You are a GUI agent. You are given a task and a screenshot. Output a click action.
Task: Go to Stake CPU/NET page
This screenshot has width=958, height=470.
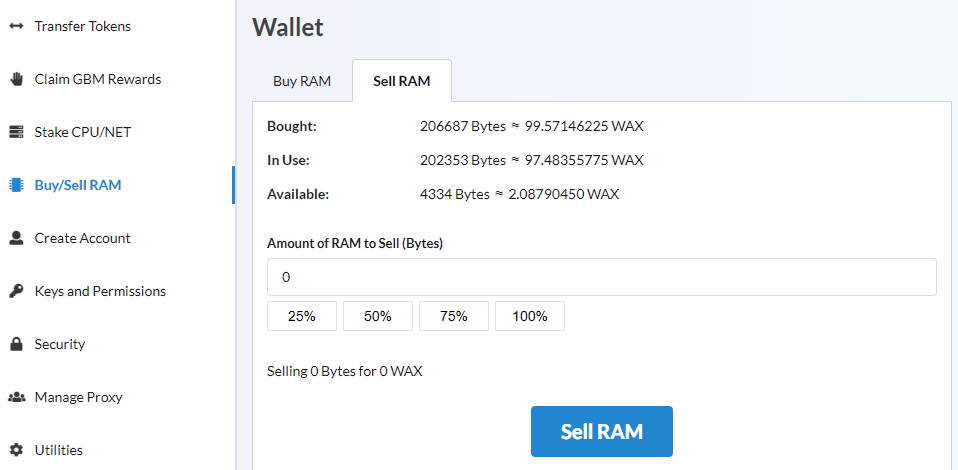tap(82, 132)
